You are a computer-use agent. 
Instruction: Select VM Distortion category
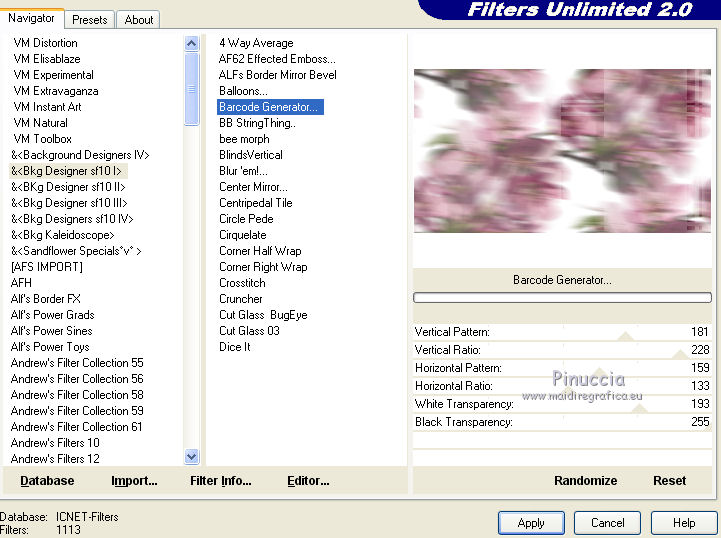[46, 43]
